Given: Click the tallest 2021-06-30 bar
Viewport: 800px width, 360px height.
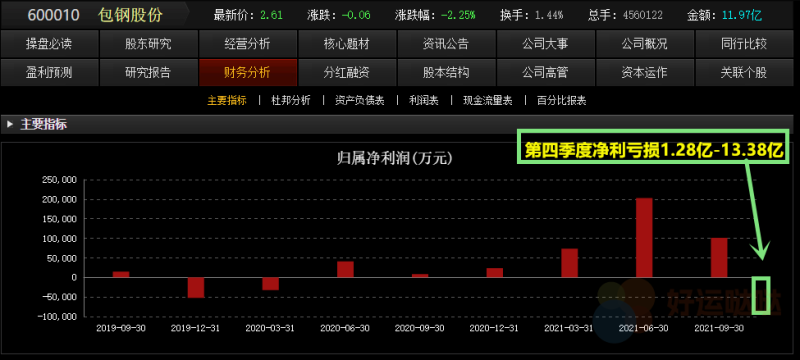Looking at the screenshot, I should 644,238.
